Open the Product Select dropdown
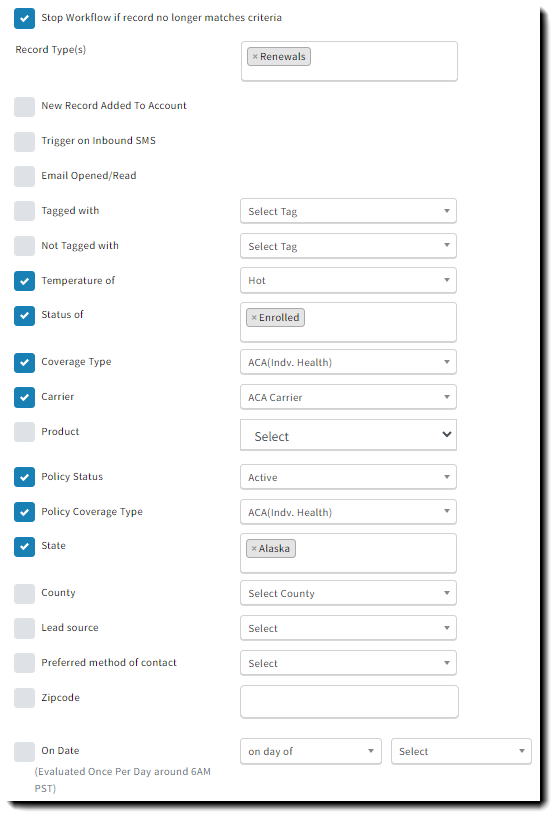Viewport: 555px width, 818px height. coord(348,435)
